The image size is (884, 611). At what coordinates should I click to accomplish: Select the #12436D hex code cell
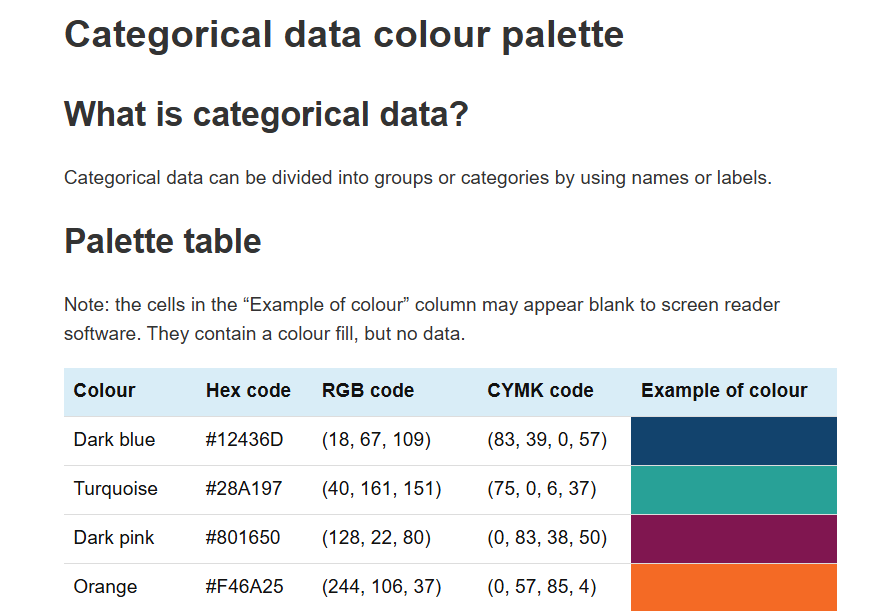245,440
